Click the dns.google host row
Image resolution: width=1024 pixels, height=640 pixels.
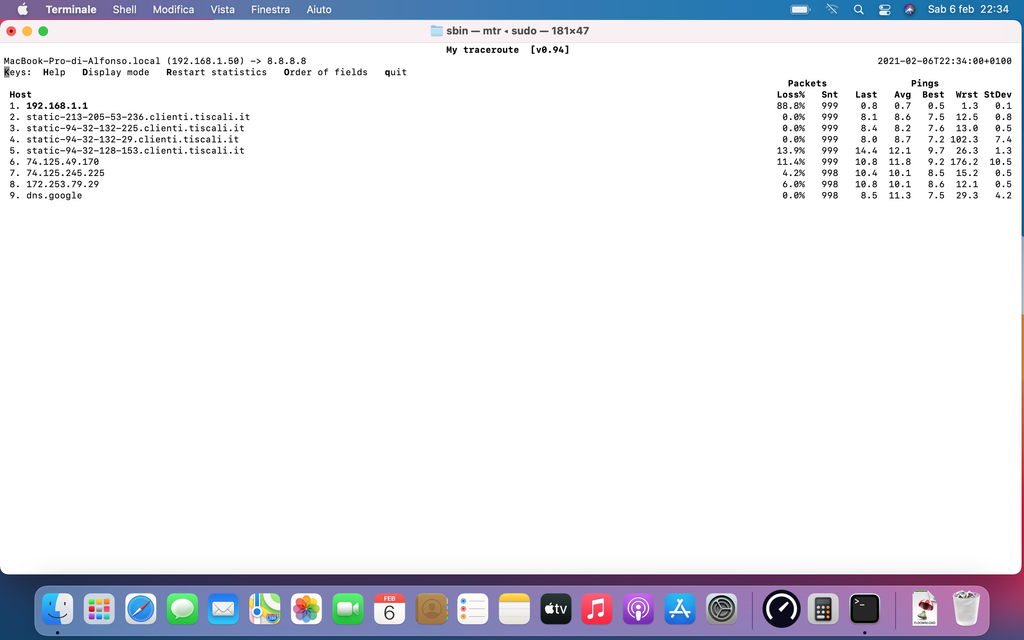pyautogui.click(x=54, y=196)
